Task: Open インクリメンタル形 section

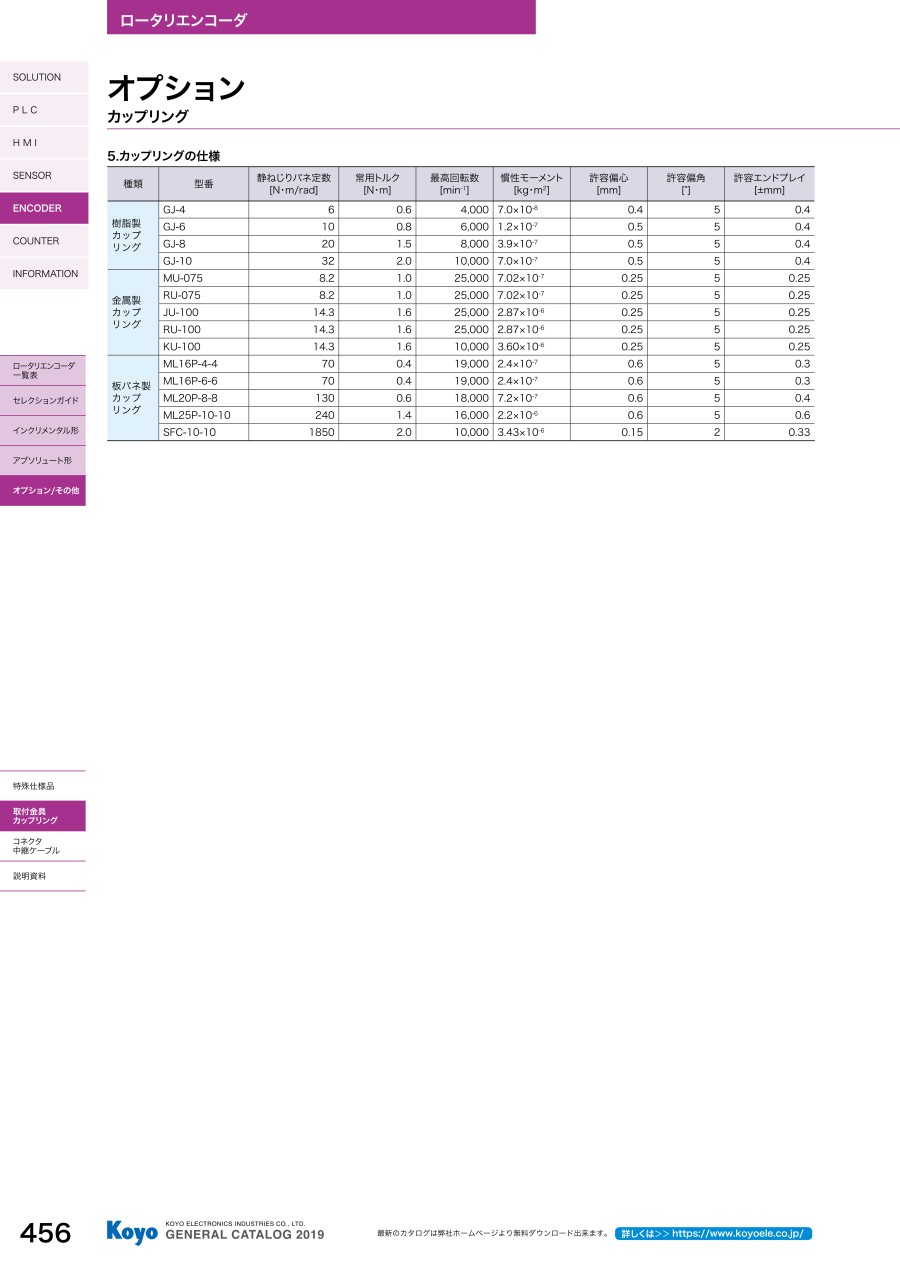Action: pos(43,430)
